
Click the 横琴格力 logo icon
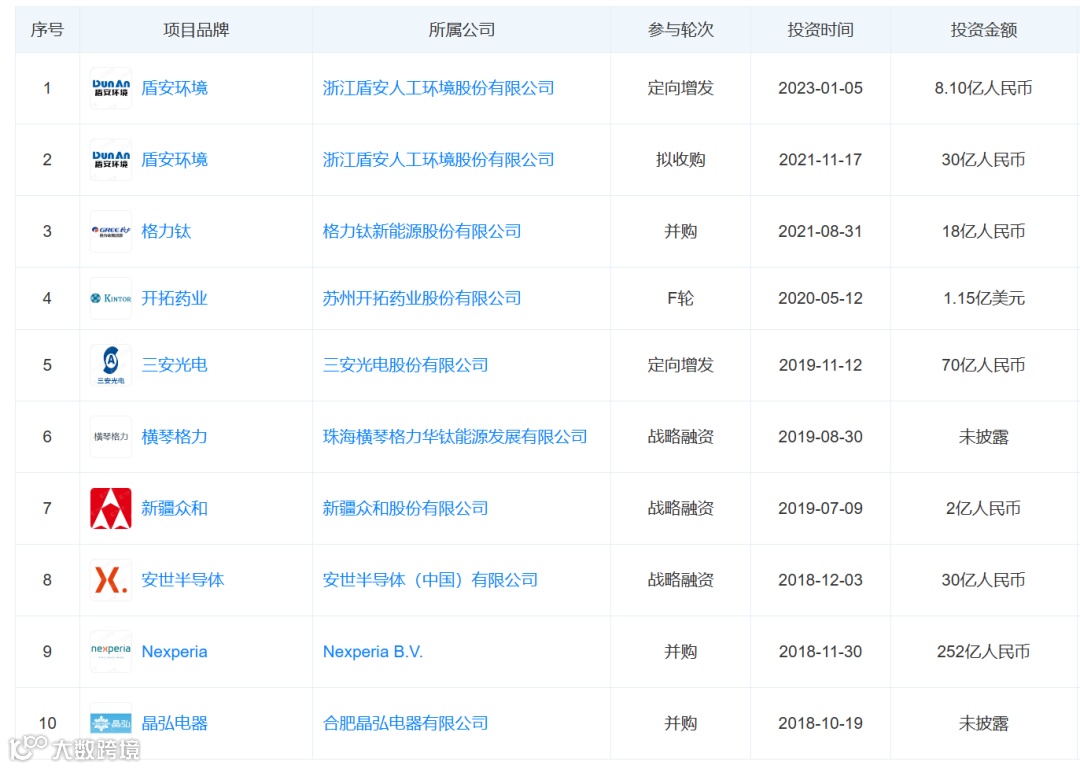click(110, 437)
